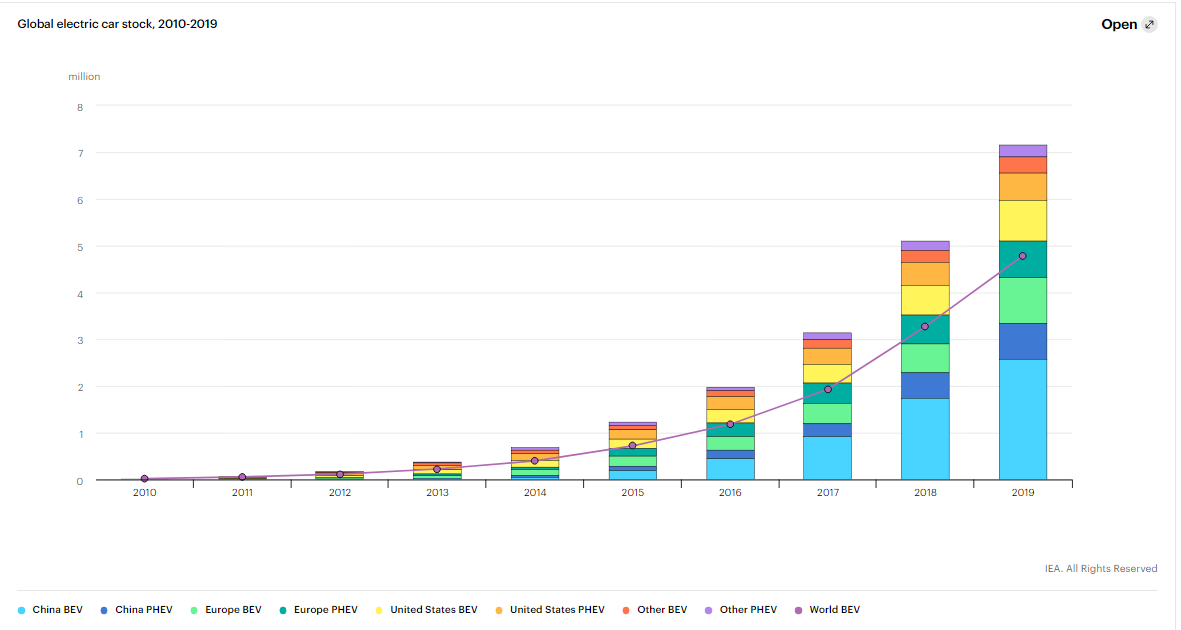1181x630 pixels.
Task: Toggle Other PHEV legend series
Action: (x=740, y=610)
